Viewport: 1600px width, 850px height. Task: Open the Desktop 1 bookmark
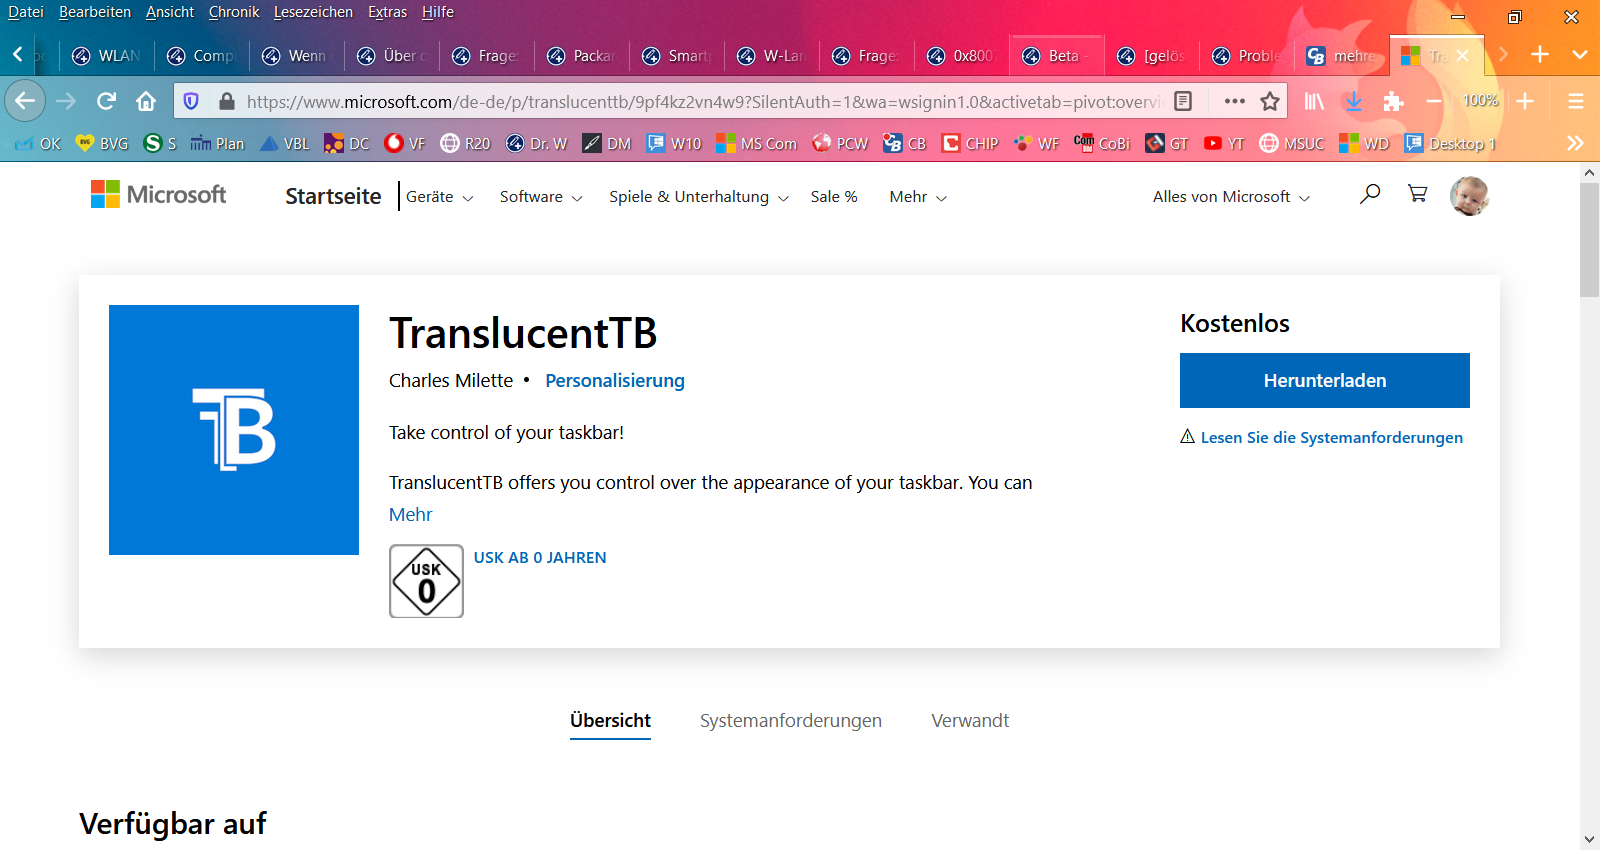pos(1450,143)
